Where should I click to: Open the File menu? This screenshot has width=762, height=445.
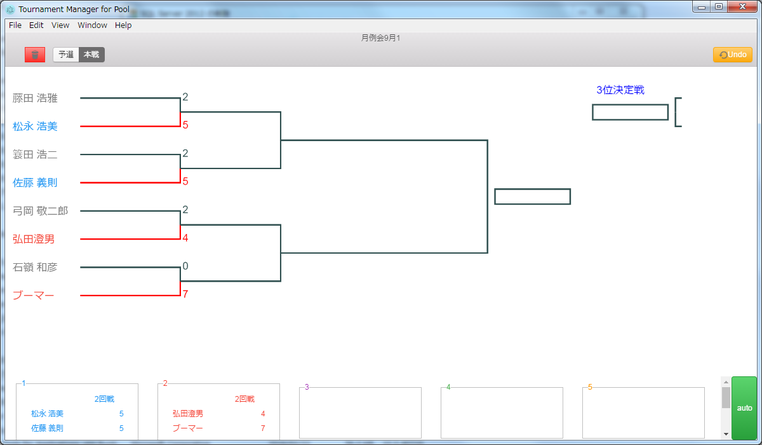(15, 25)
